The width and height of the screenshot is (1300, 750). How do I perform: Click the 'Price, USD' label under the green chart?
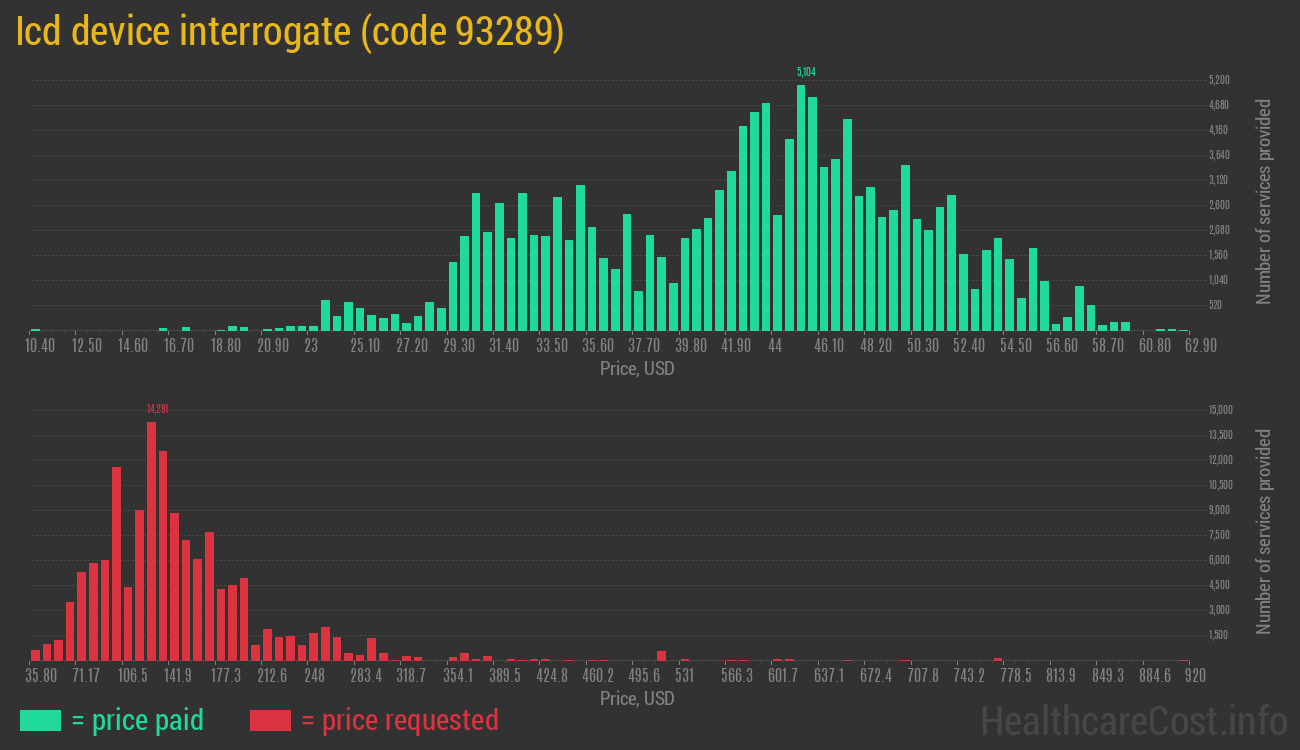pos(635,369)
